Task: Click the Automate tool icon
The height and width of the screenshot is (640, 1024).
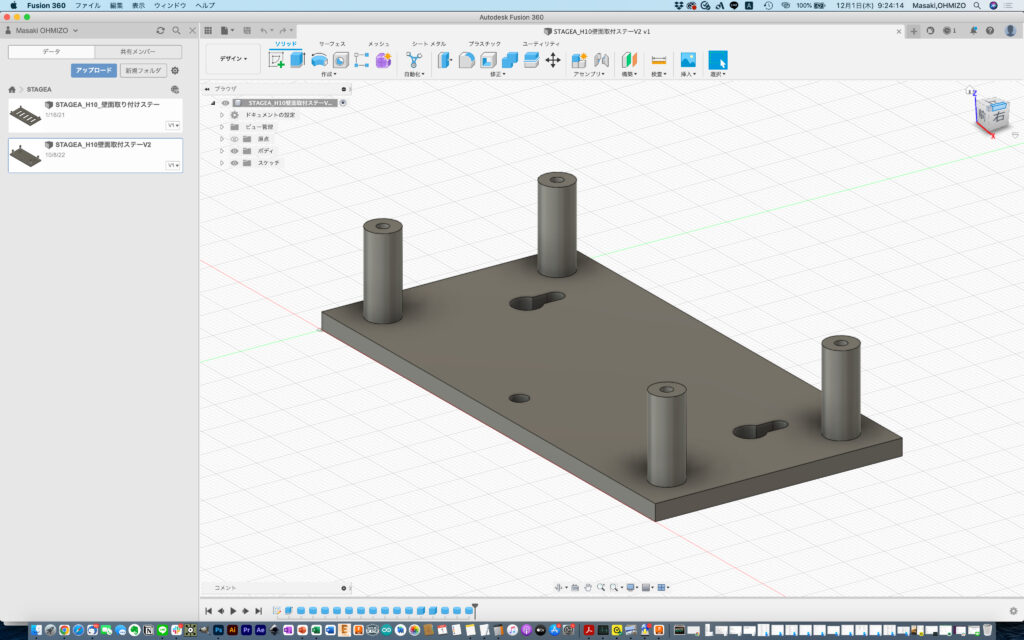Action: [x=414, y=60]
